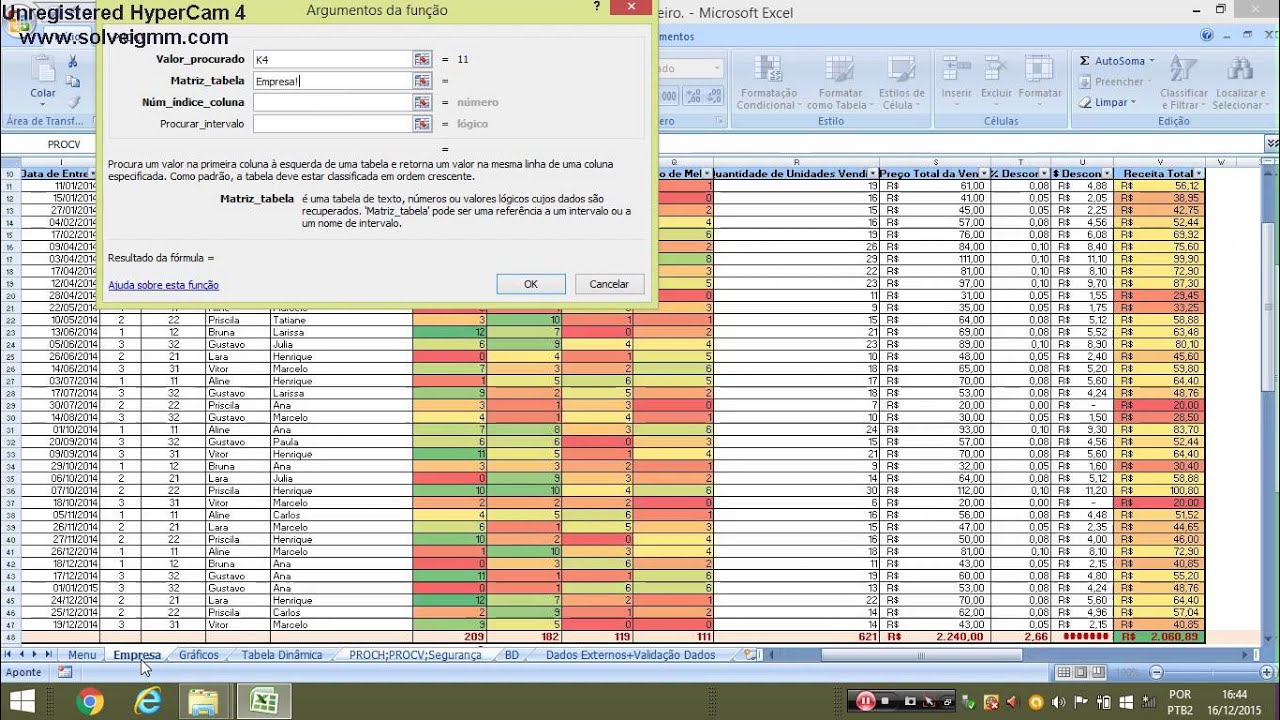Open Estilos de Célula gallery
Image resolution: width=1280 pixels, height=720 pixels.
[x=901, y=83]
